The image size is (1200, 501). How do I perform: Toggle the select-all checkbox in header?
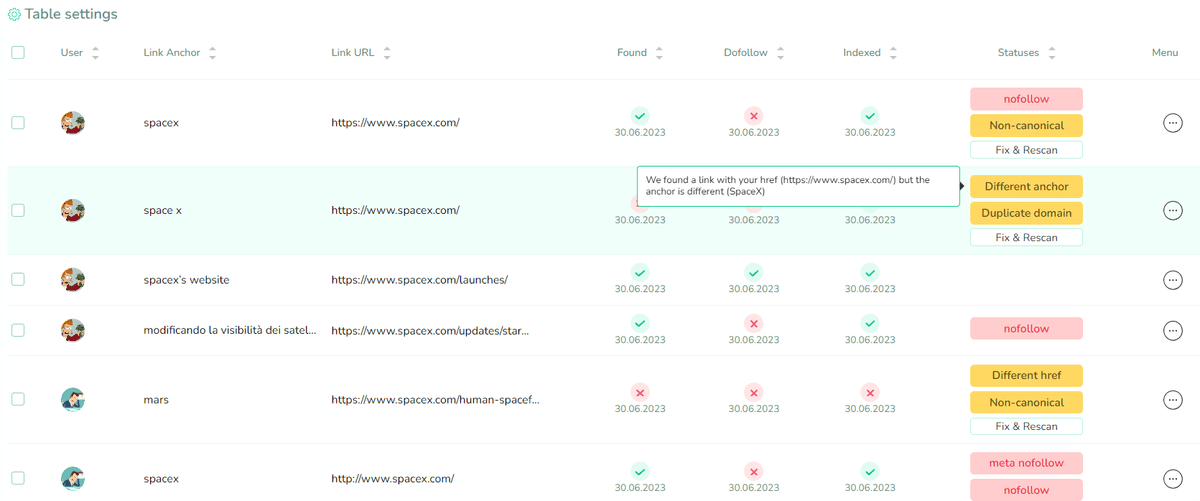(18, 53)
